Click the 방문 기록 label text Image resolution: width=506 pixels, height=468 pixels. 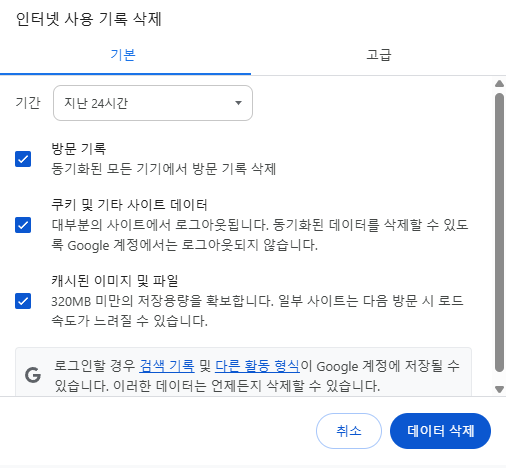79,148
